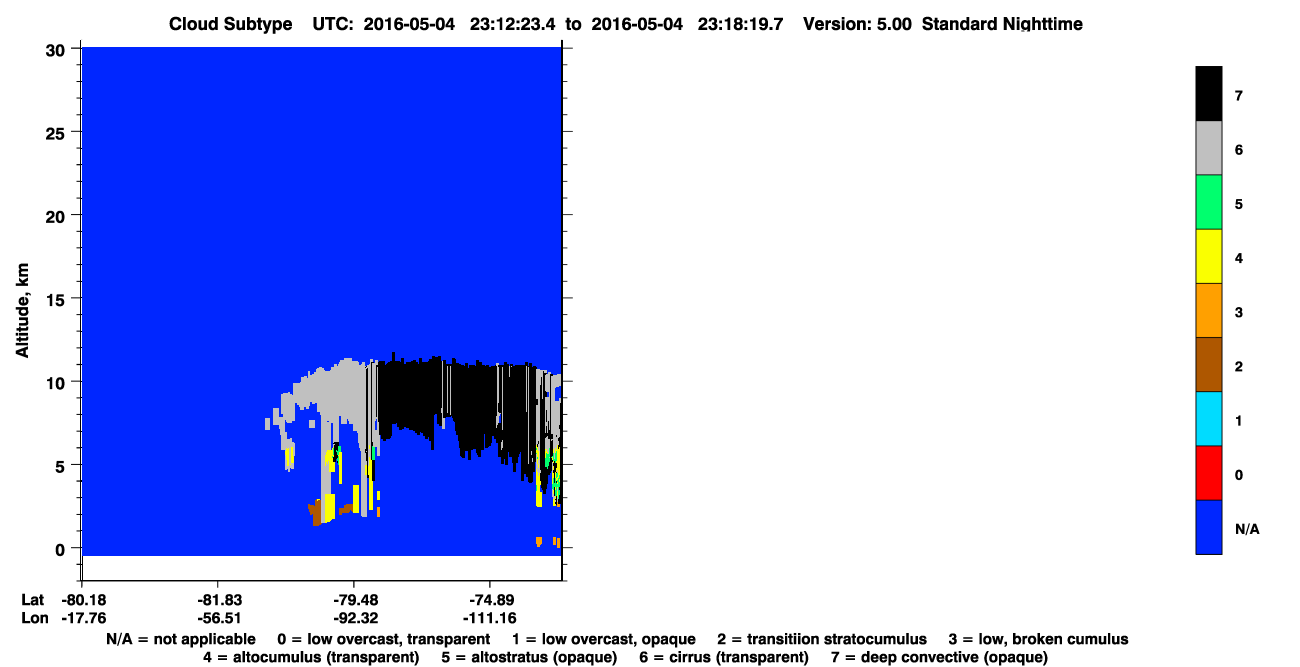1300x667 pixels.
Task: Click the latitude value '-74.89'
Action: pos(491,600)
